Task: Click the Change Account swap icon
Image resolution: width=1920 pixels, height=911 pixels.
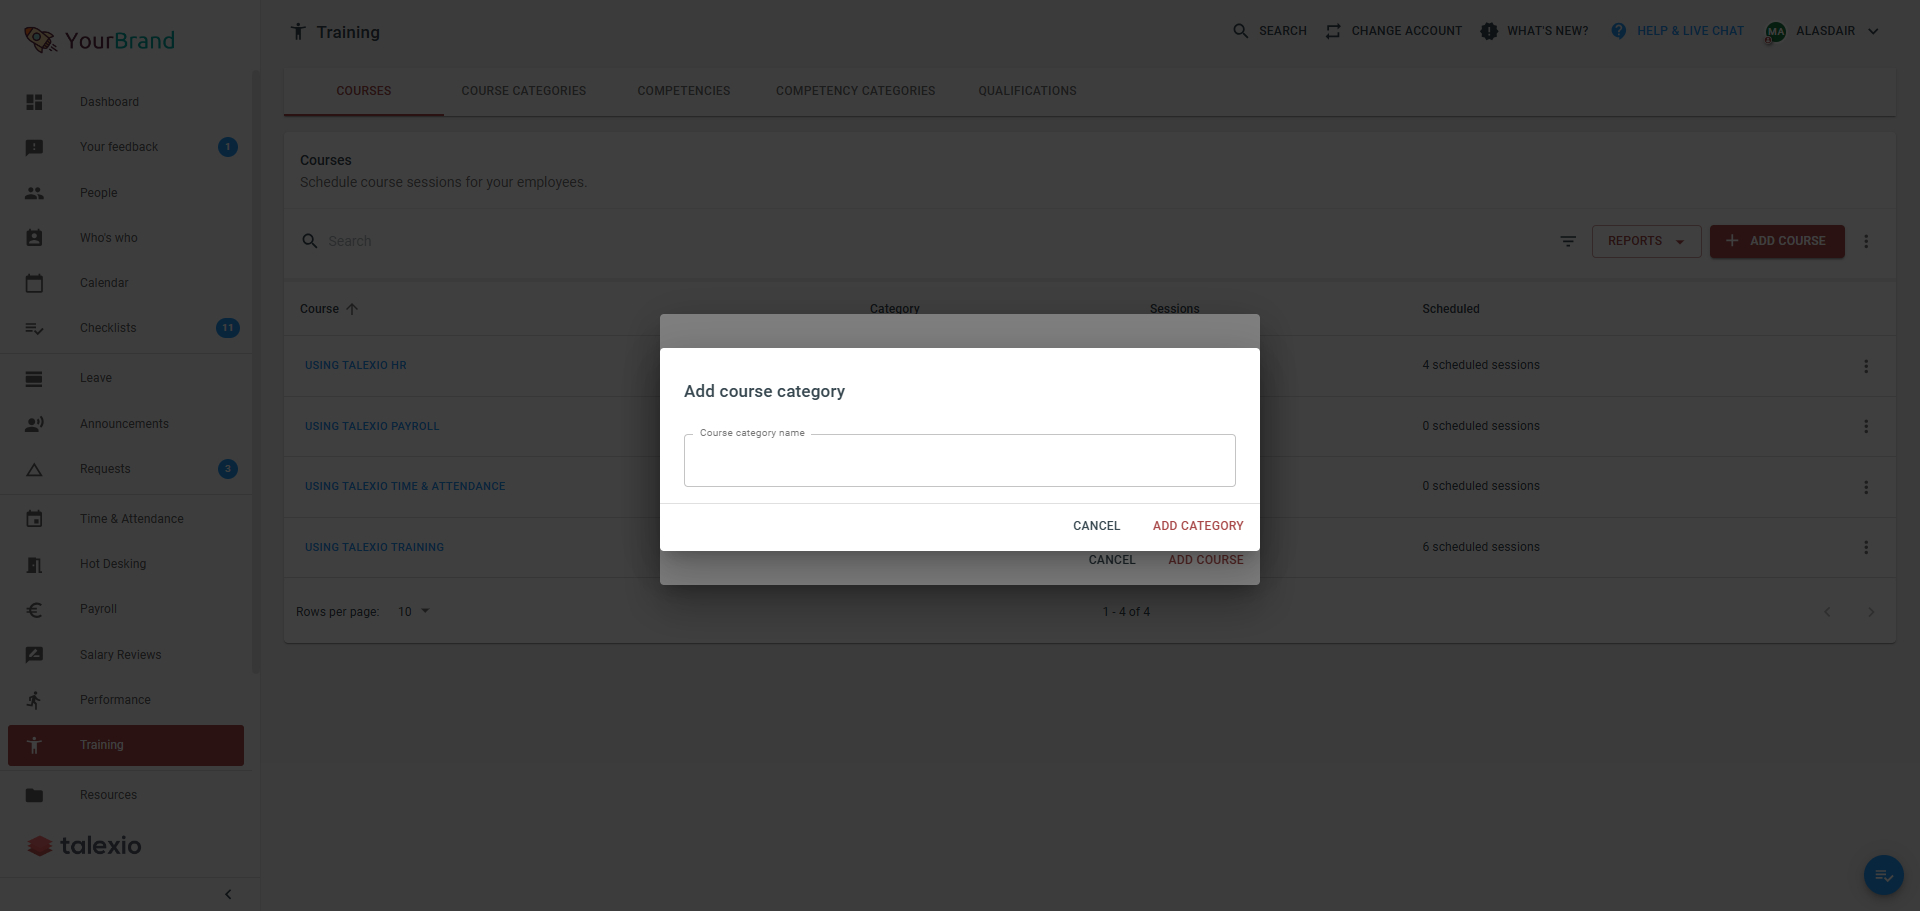Action: 1333,31
